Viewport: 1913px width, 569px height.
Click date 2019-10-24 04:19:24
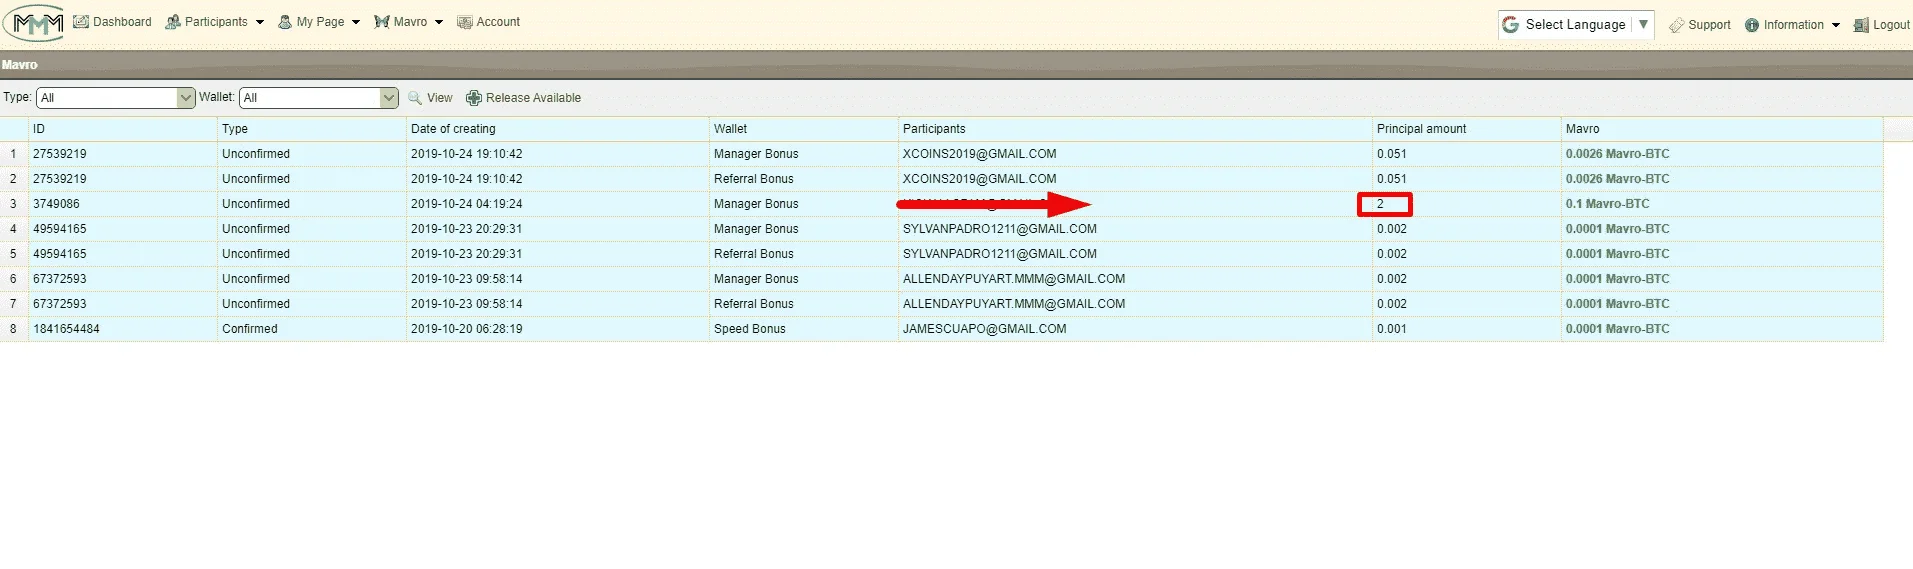(466, 204)
